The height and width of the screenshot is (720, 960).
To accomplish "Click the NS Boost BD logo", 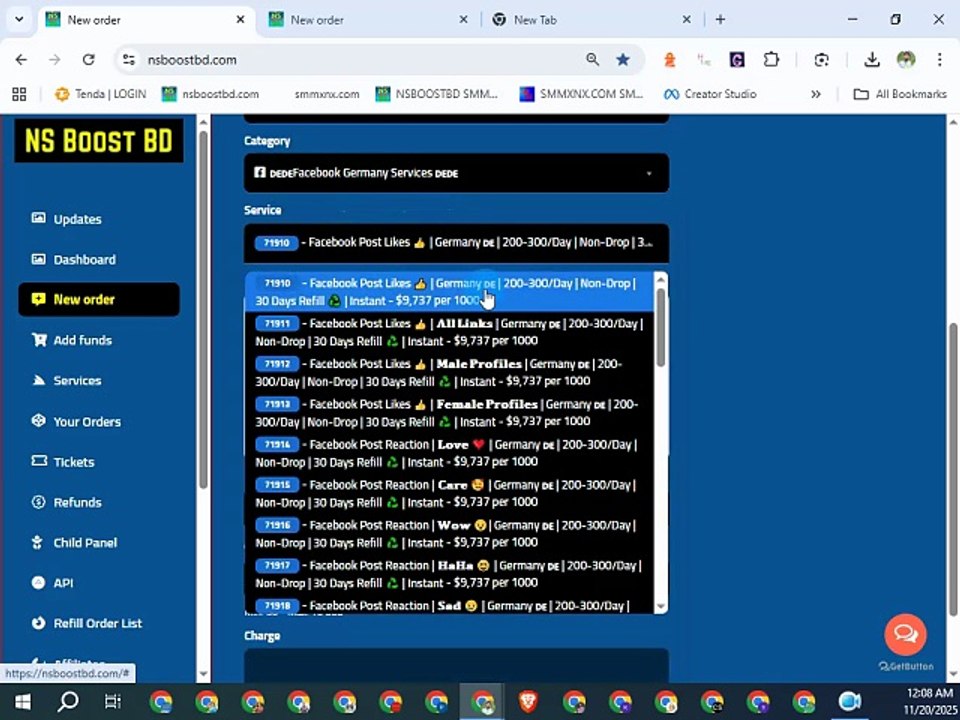I will coord(99,141).
